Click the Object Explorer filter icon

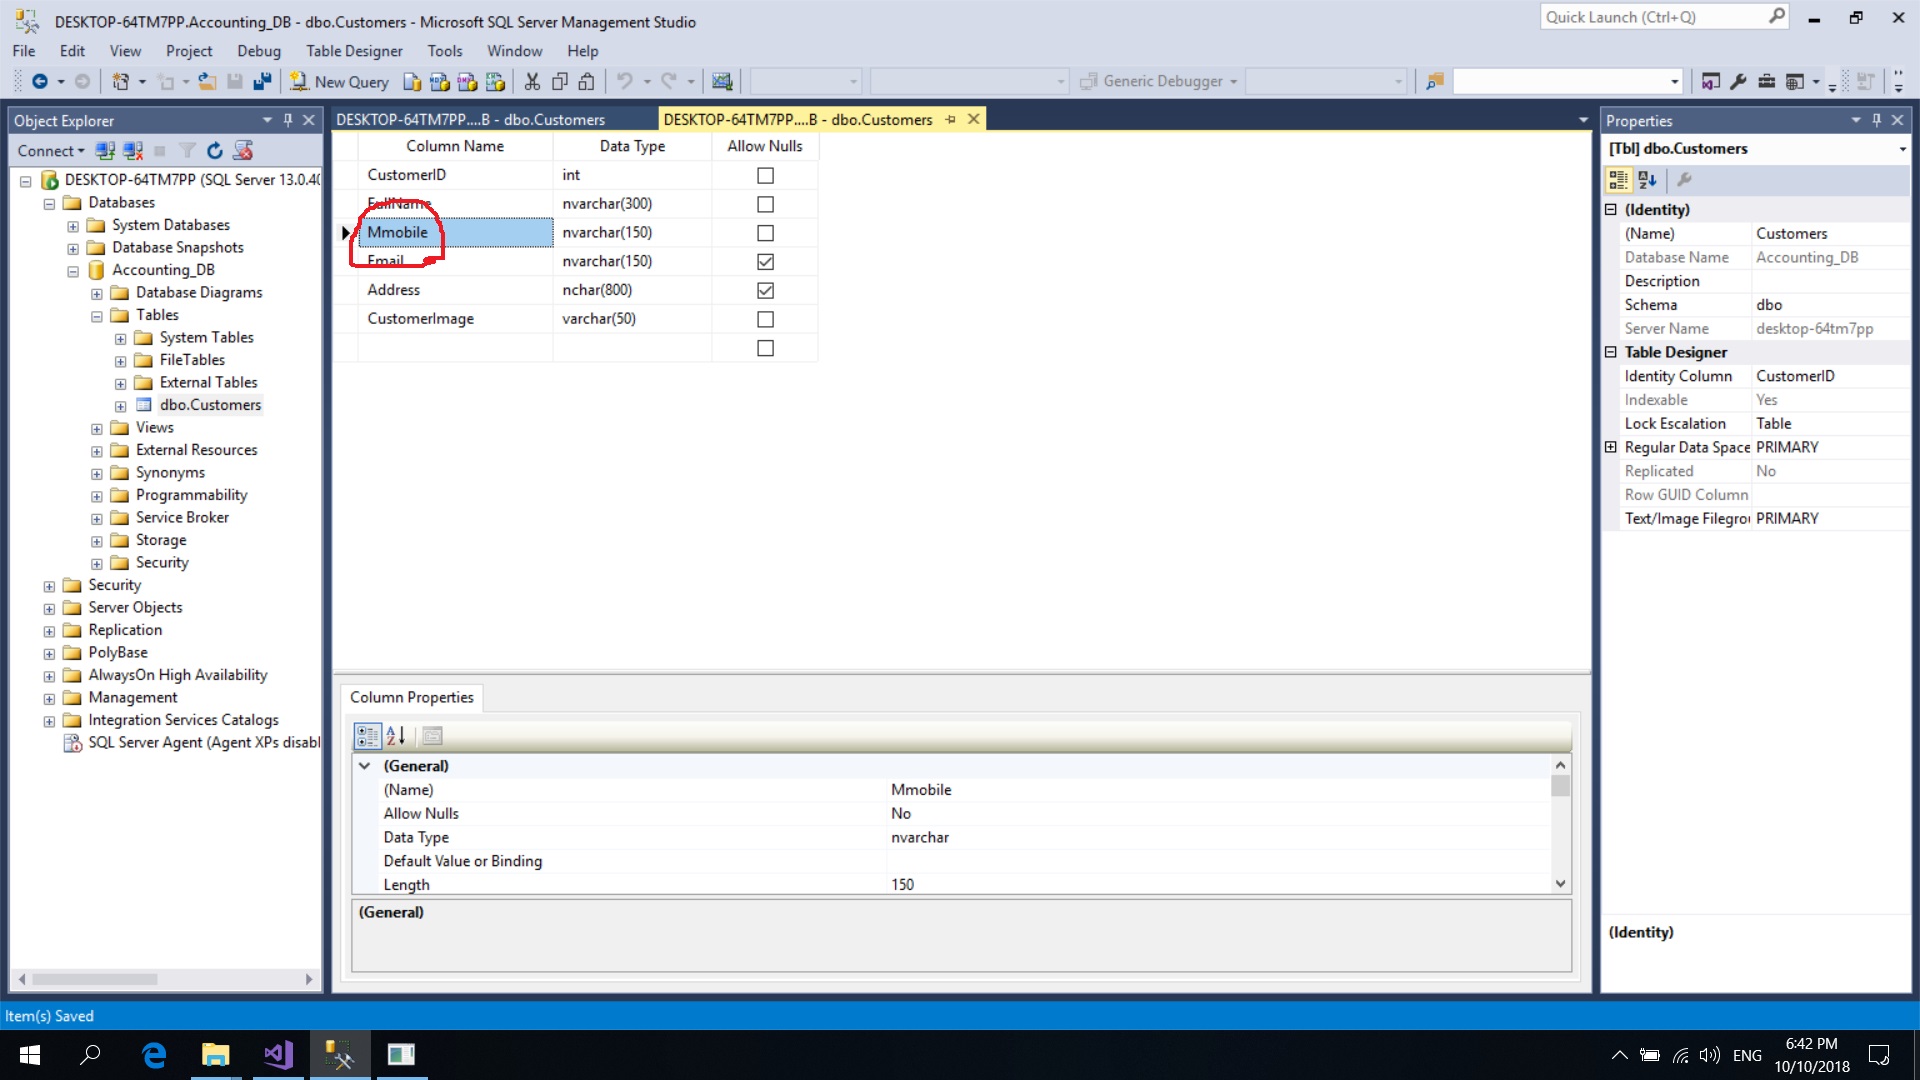coord(187,150)
